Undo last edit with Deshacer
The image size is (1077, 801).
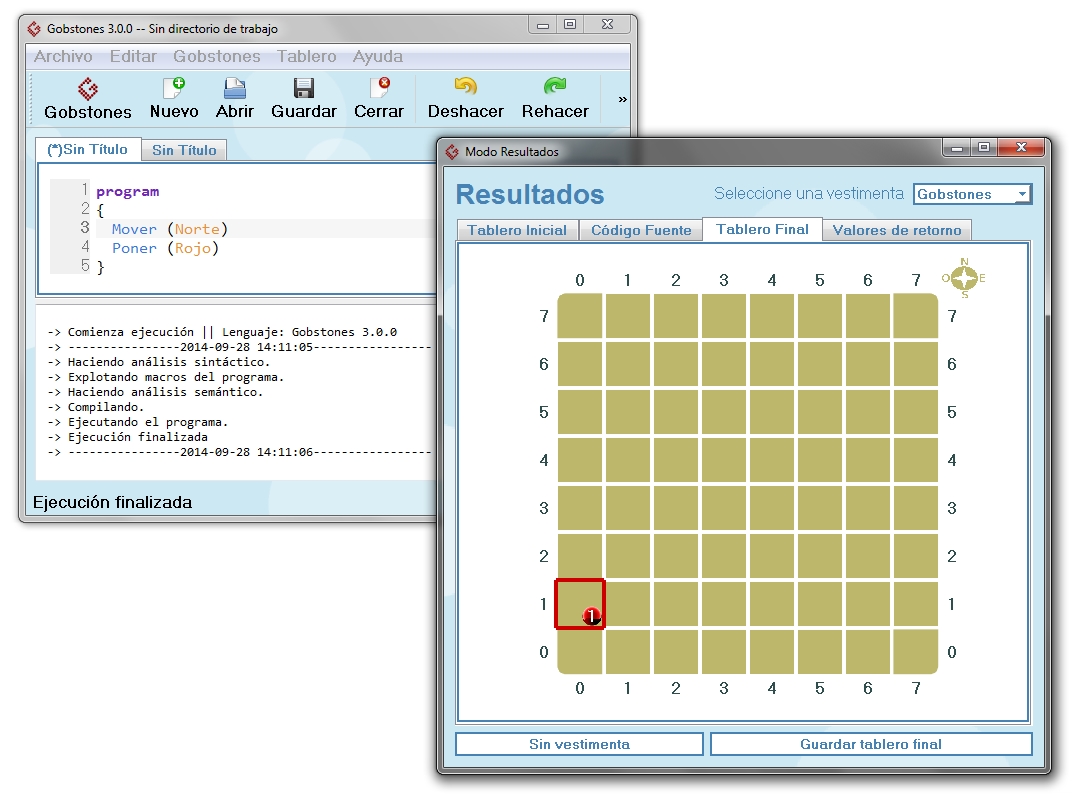[x=466, y=98]
